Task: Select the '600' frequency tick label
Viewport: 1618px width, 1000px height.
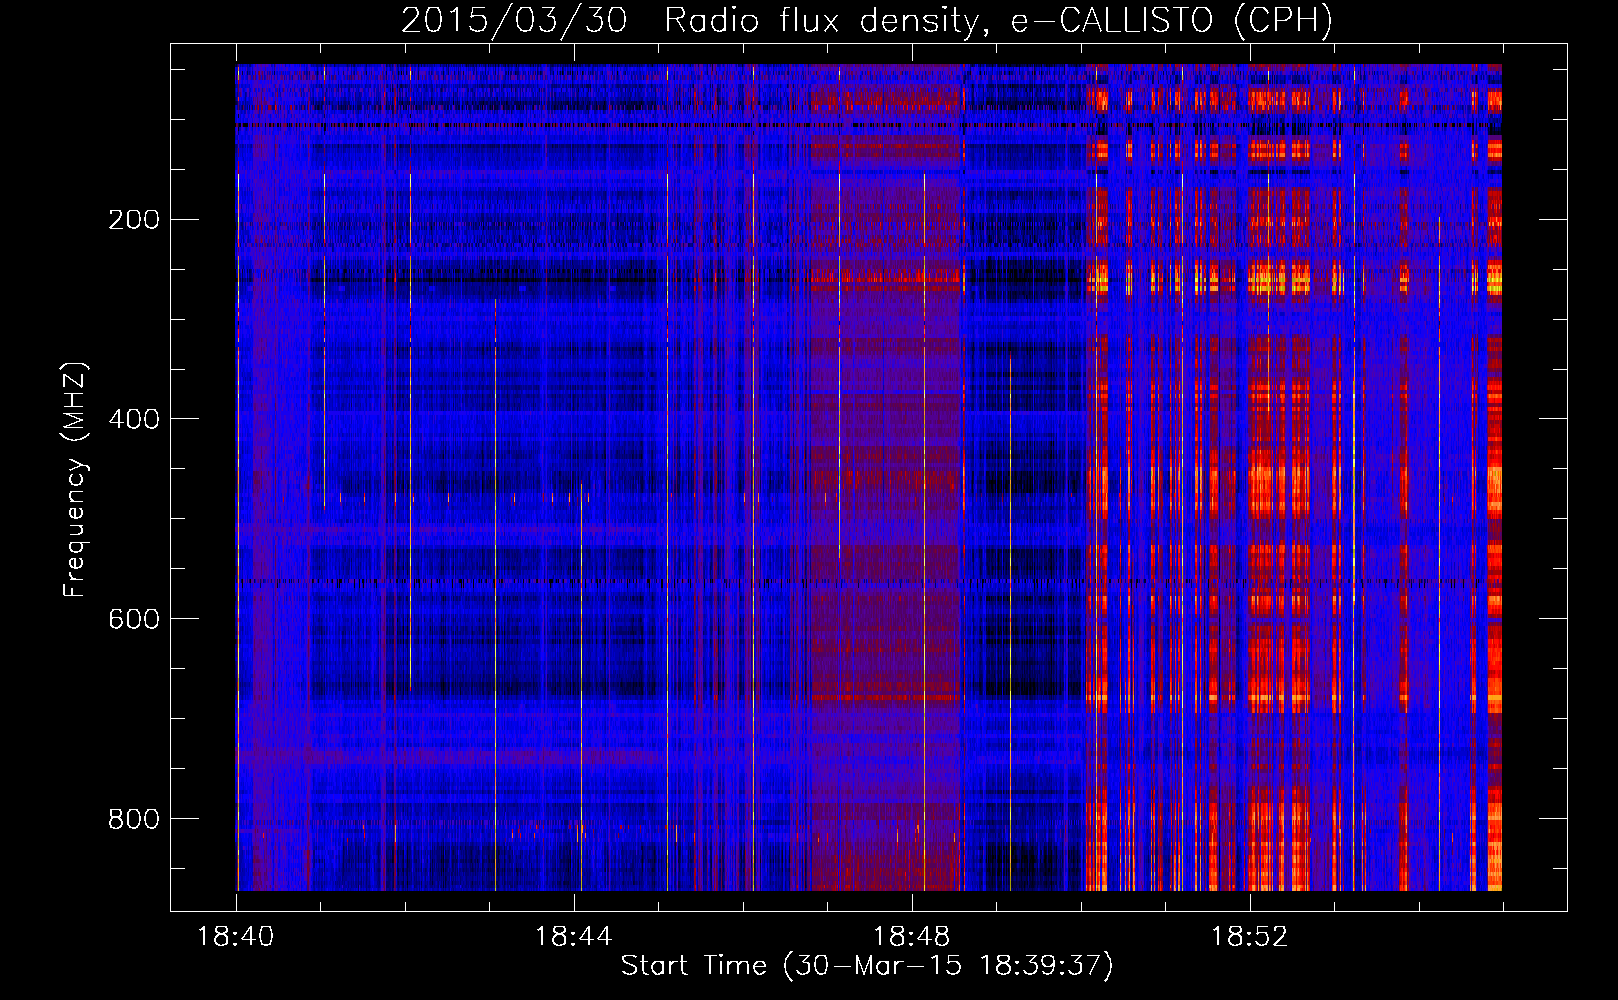Action: [x=134, y=620]
